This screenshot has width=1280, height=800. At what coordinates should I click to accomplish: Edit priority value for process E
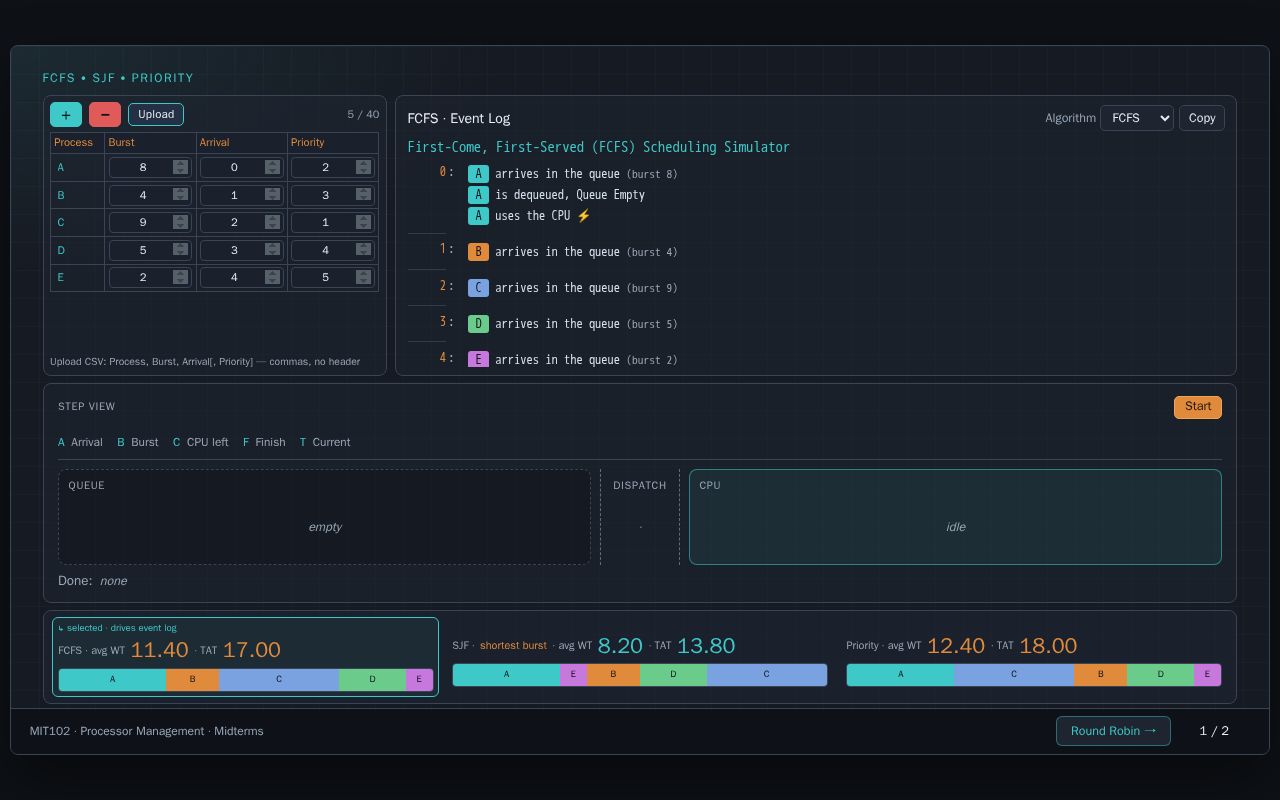pos(333,277)
